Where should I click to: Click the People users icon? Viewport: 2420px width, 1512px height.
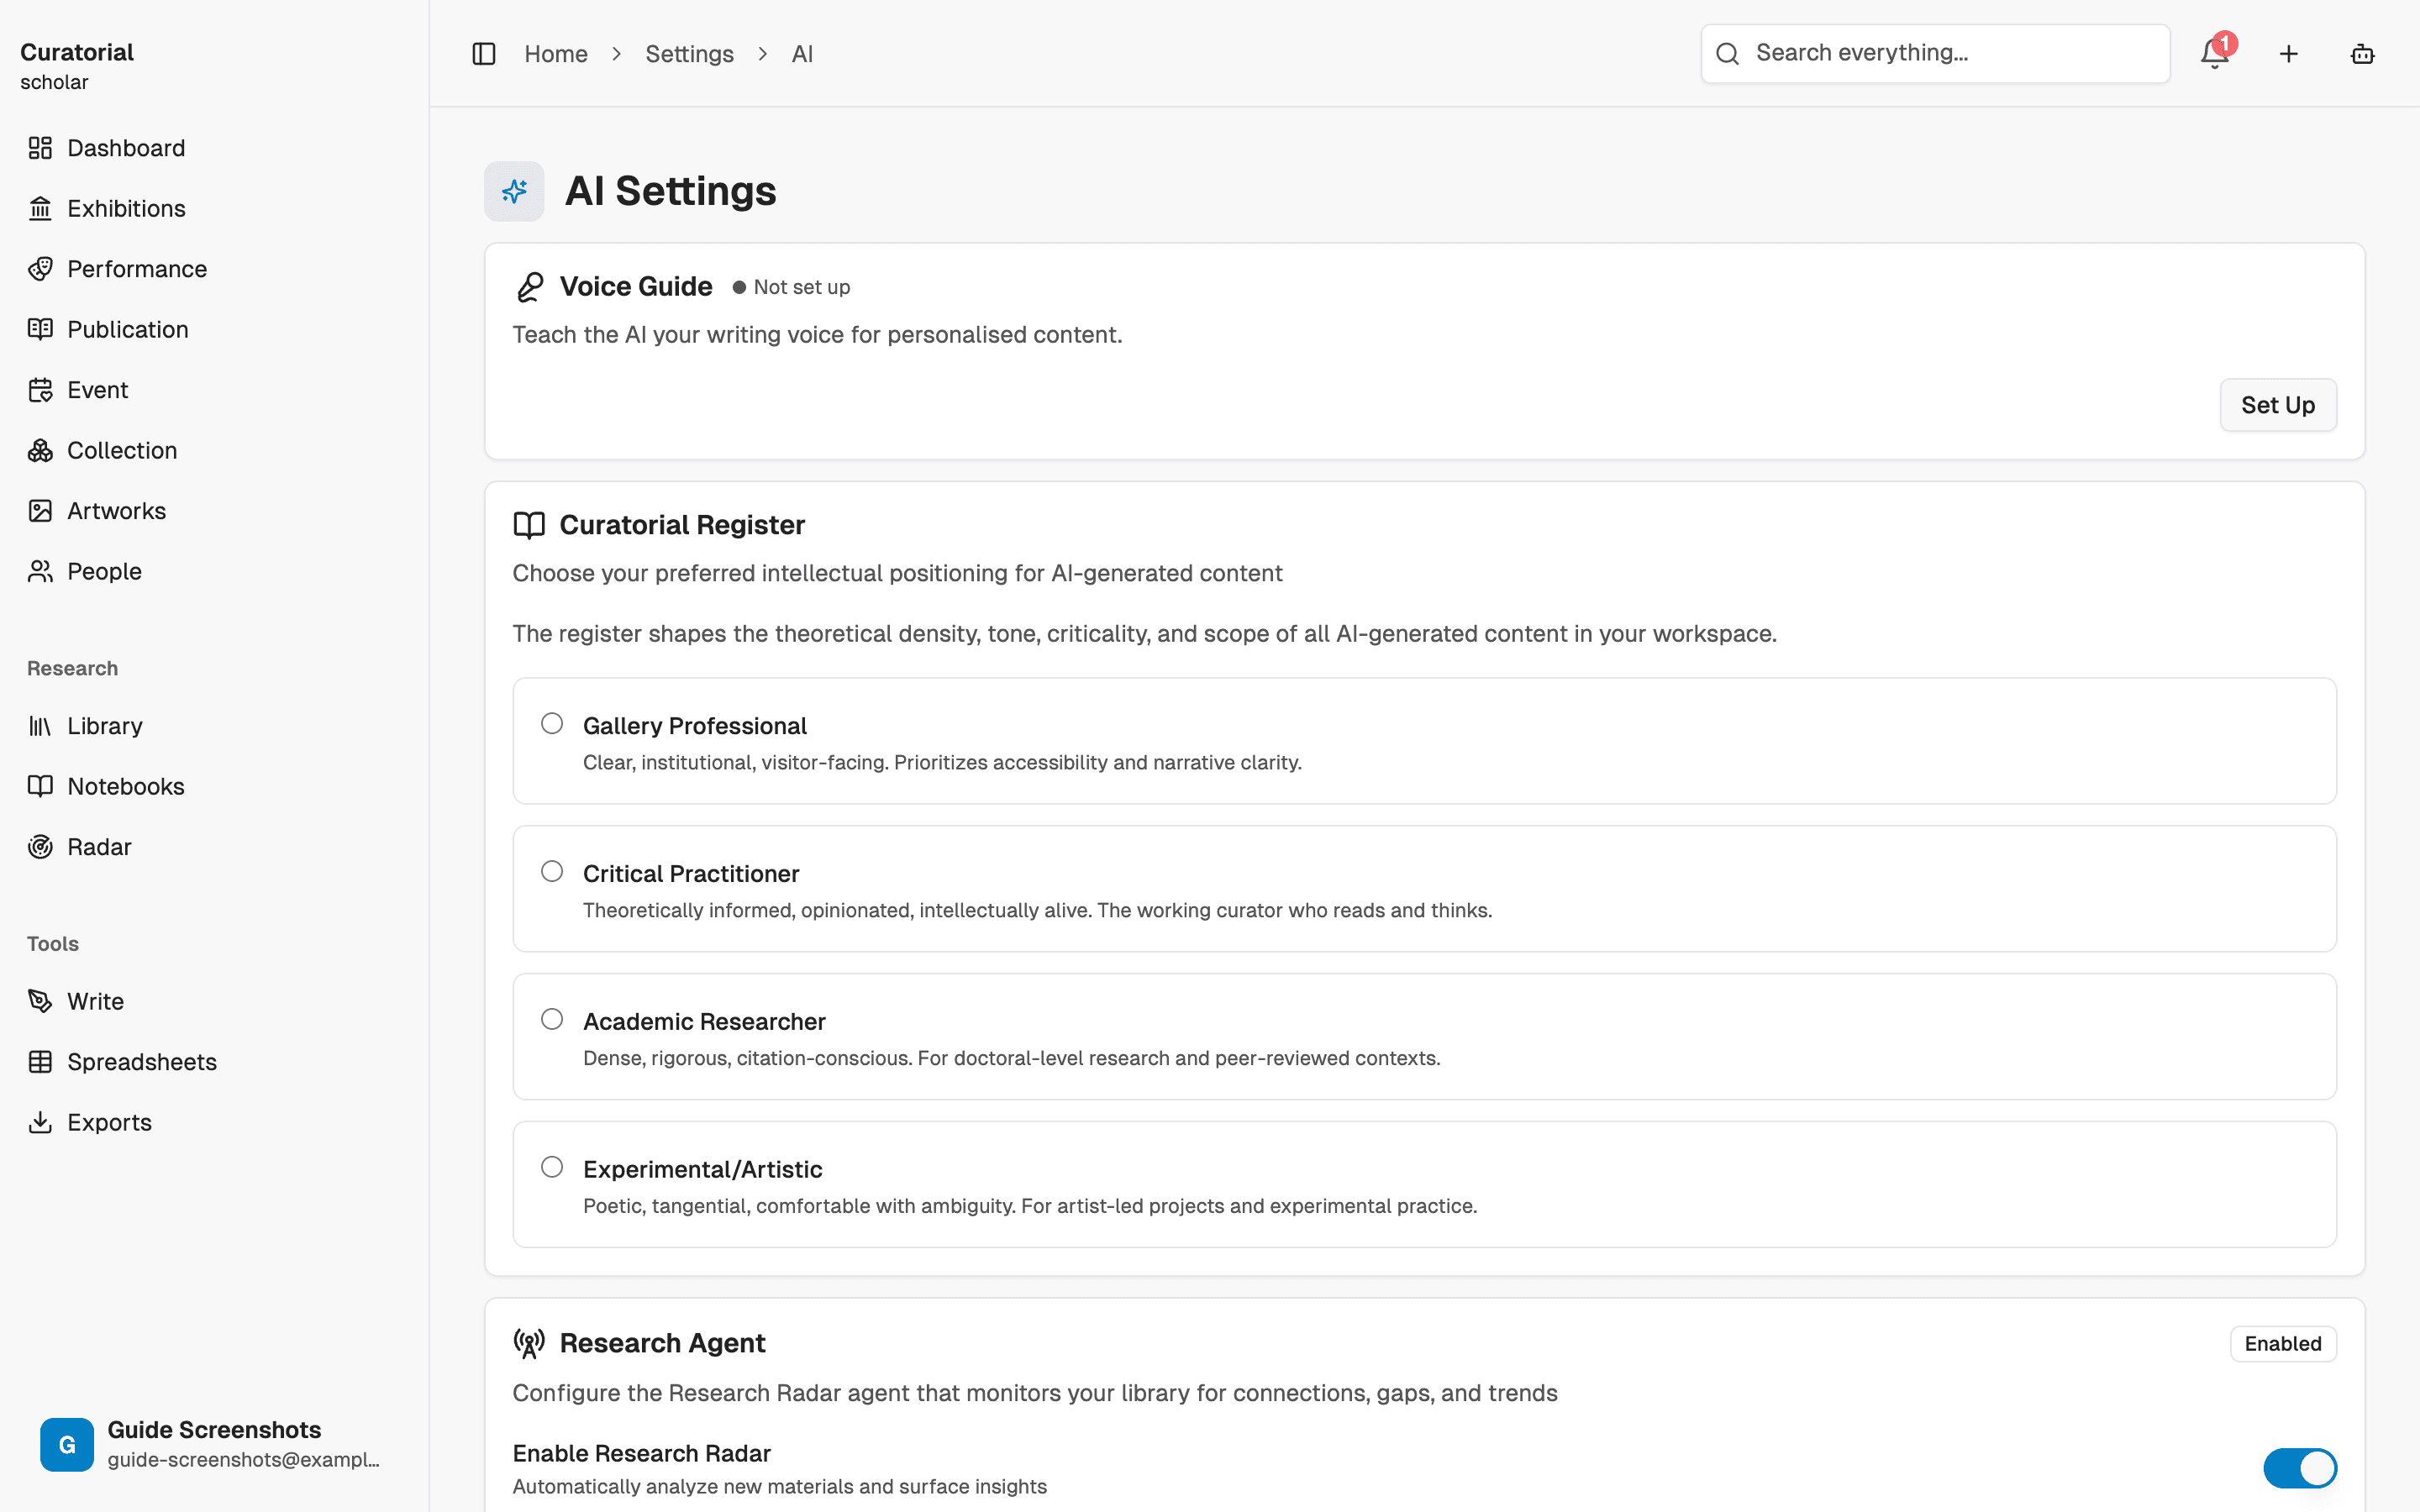coord(40,571)
